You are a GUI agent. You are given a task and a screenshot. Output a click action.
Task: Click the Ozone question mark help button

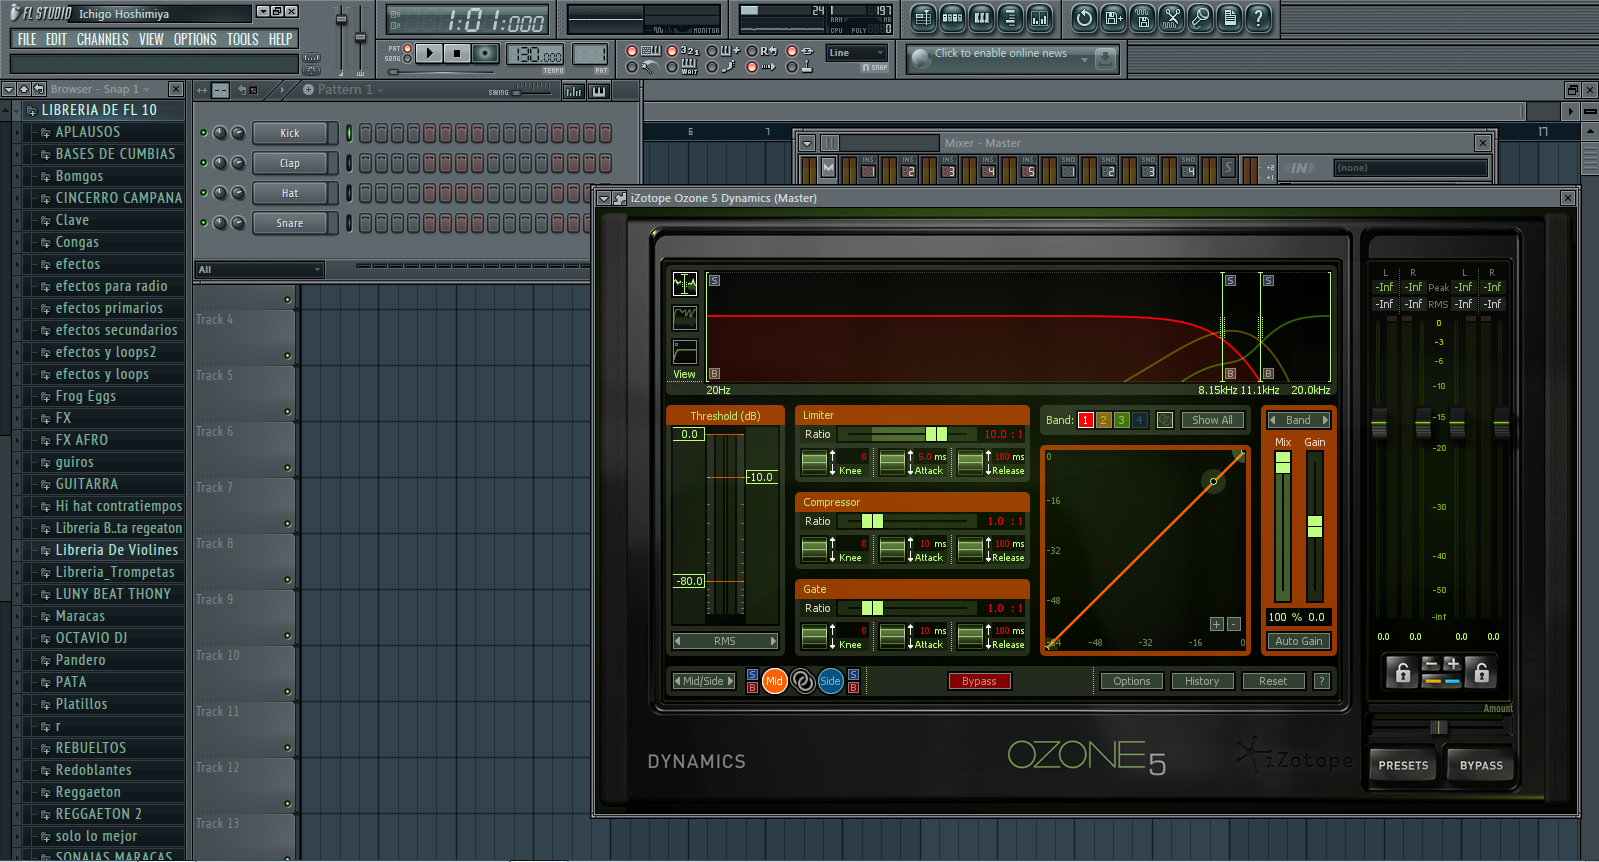[x=1322, y=681]
